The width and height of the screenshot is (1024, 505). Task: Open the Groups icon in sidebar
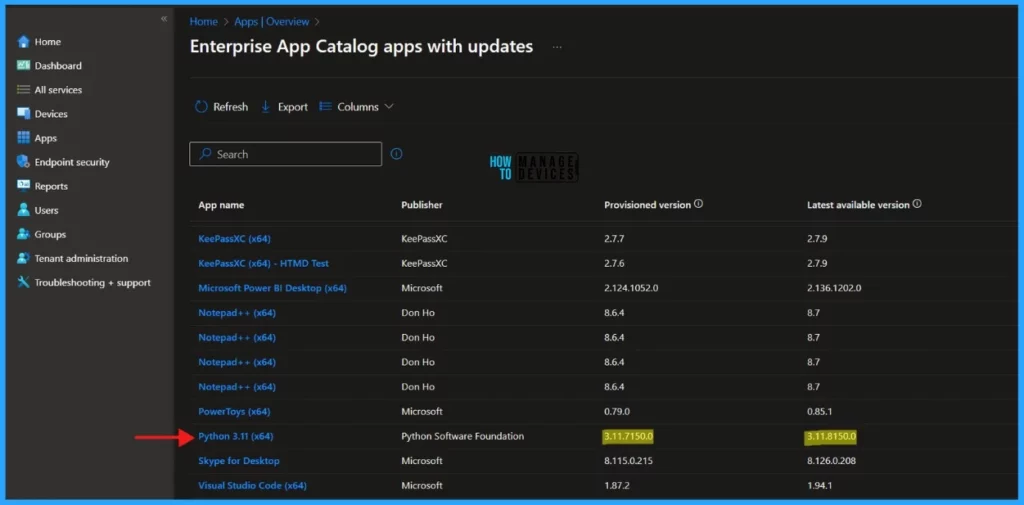24,234
